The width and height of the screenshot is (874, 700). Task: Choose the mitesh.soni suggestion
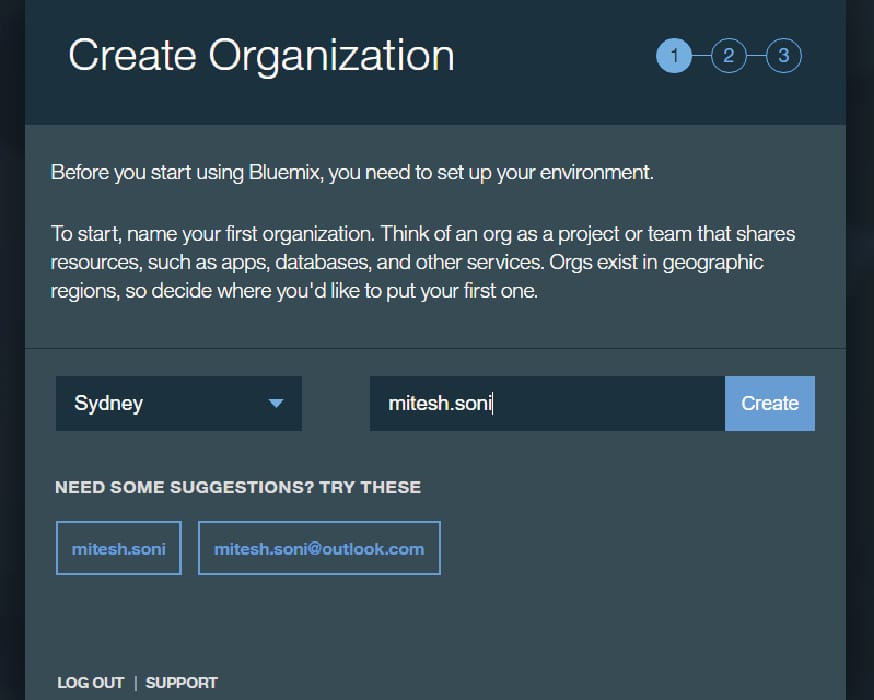pos(118,548)
